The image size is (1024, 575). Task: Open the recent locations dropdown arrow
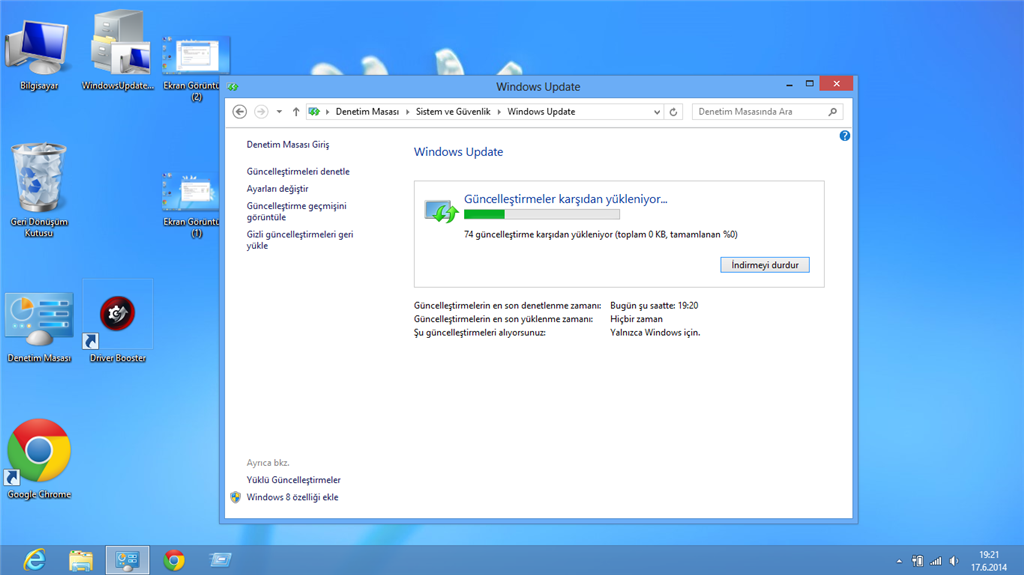279,112
